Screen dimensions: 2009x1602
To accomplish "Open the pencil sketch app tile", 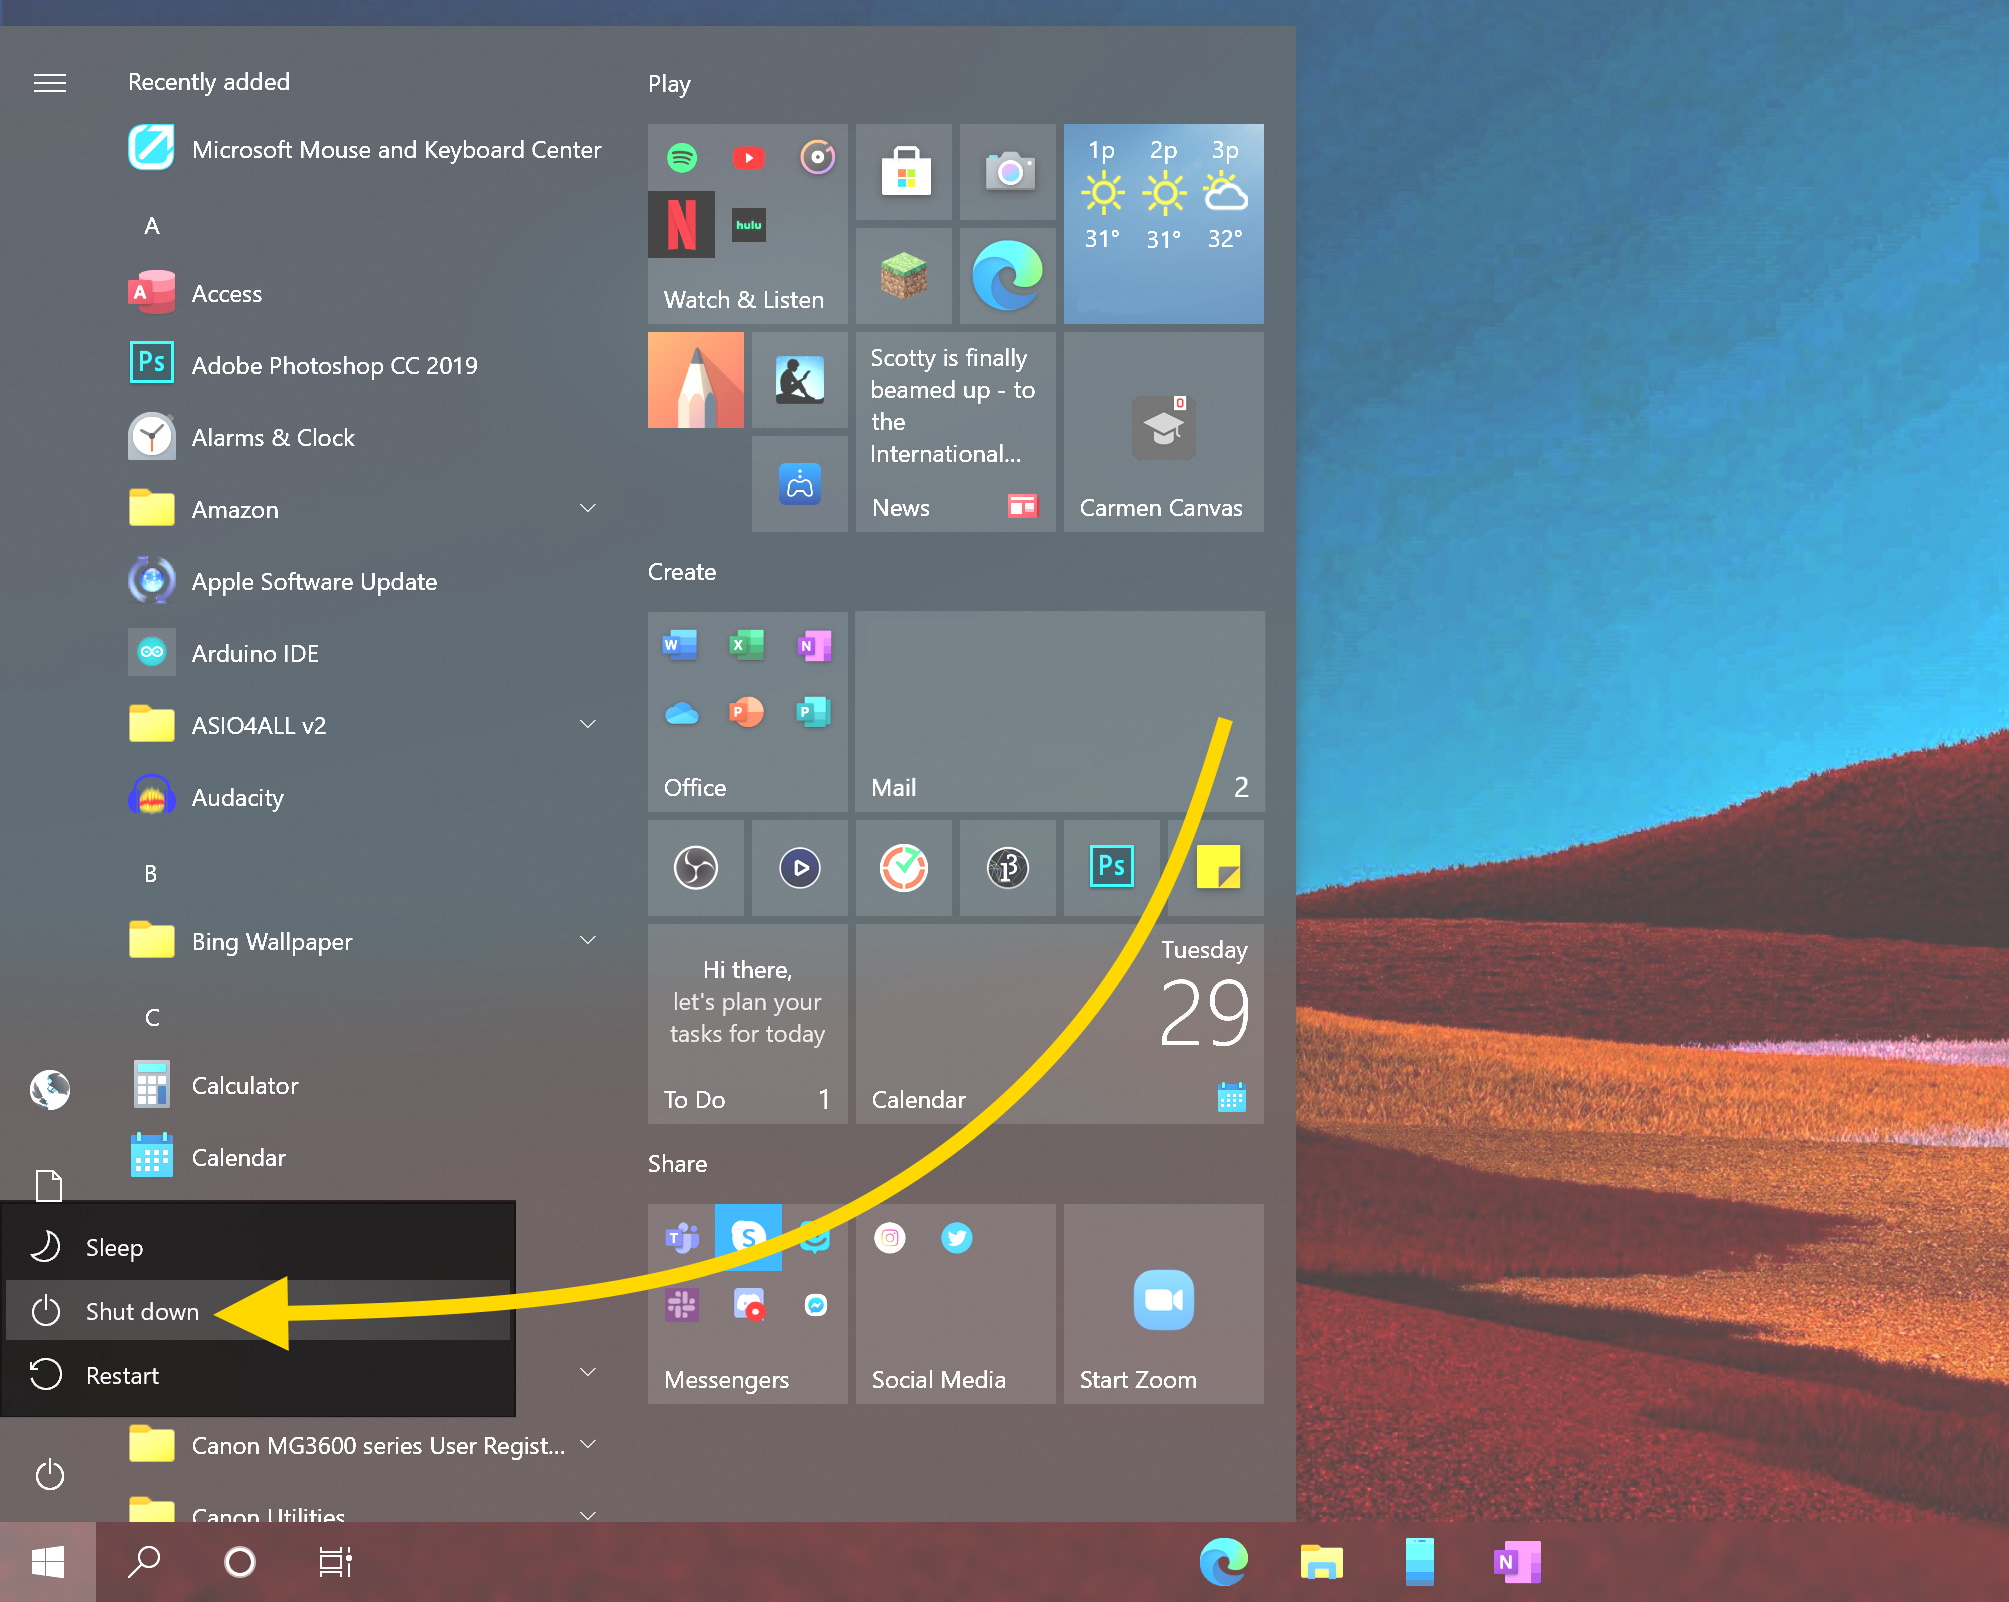I will point(696,380).
